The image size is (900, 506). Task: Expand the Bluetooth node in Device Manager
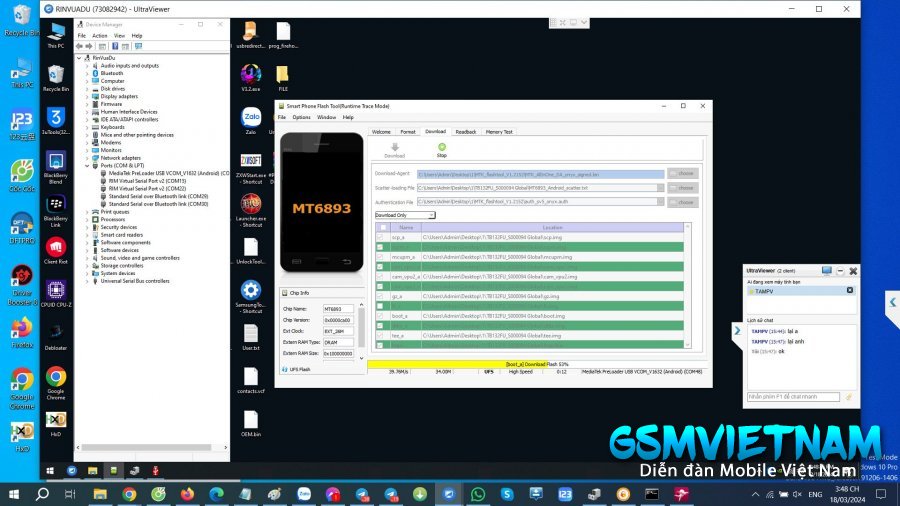point(88,73)
